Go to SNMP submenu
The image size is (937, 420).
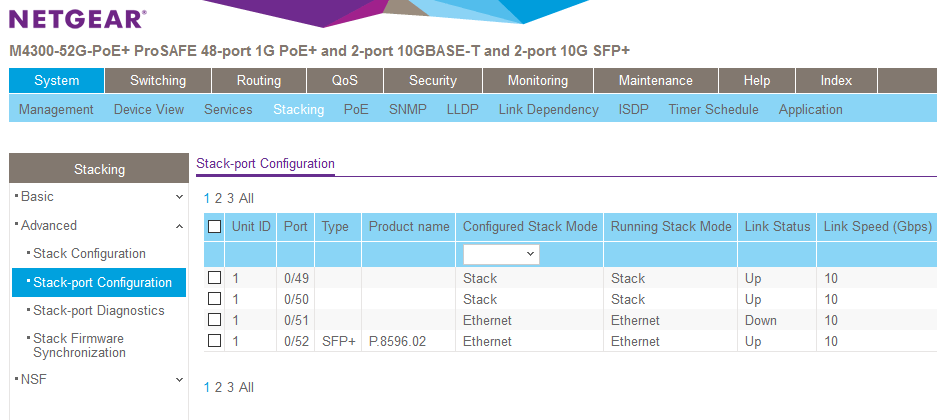click(x=408, y=109)
